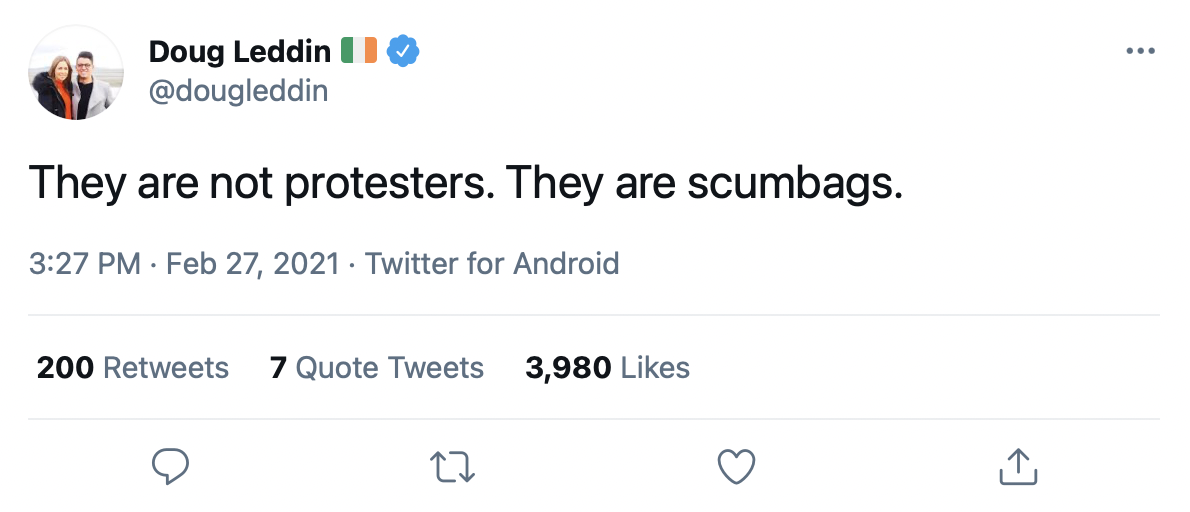Click the blue verified badge
Viewport: 1190px width, 512px height.
tap(403, 51)
